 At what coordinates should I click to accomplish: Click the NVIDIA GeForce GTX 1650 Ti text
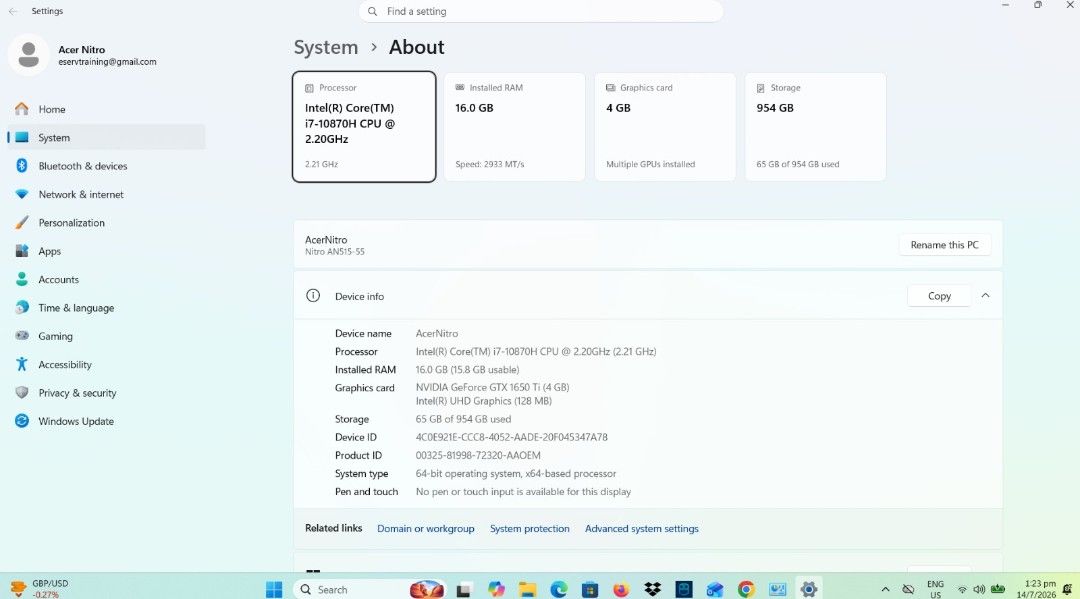[492, 387]
